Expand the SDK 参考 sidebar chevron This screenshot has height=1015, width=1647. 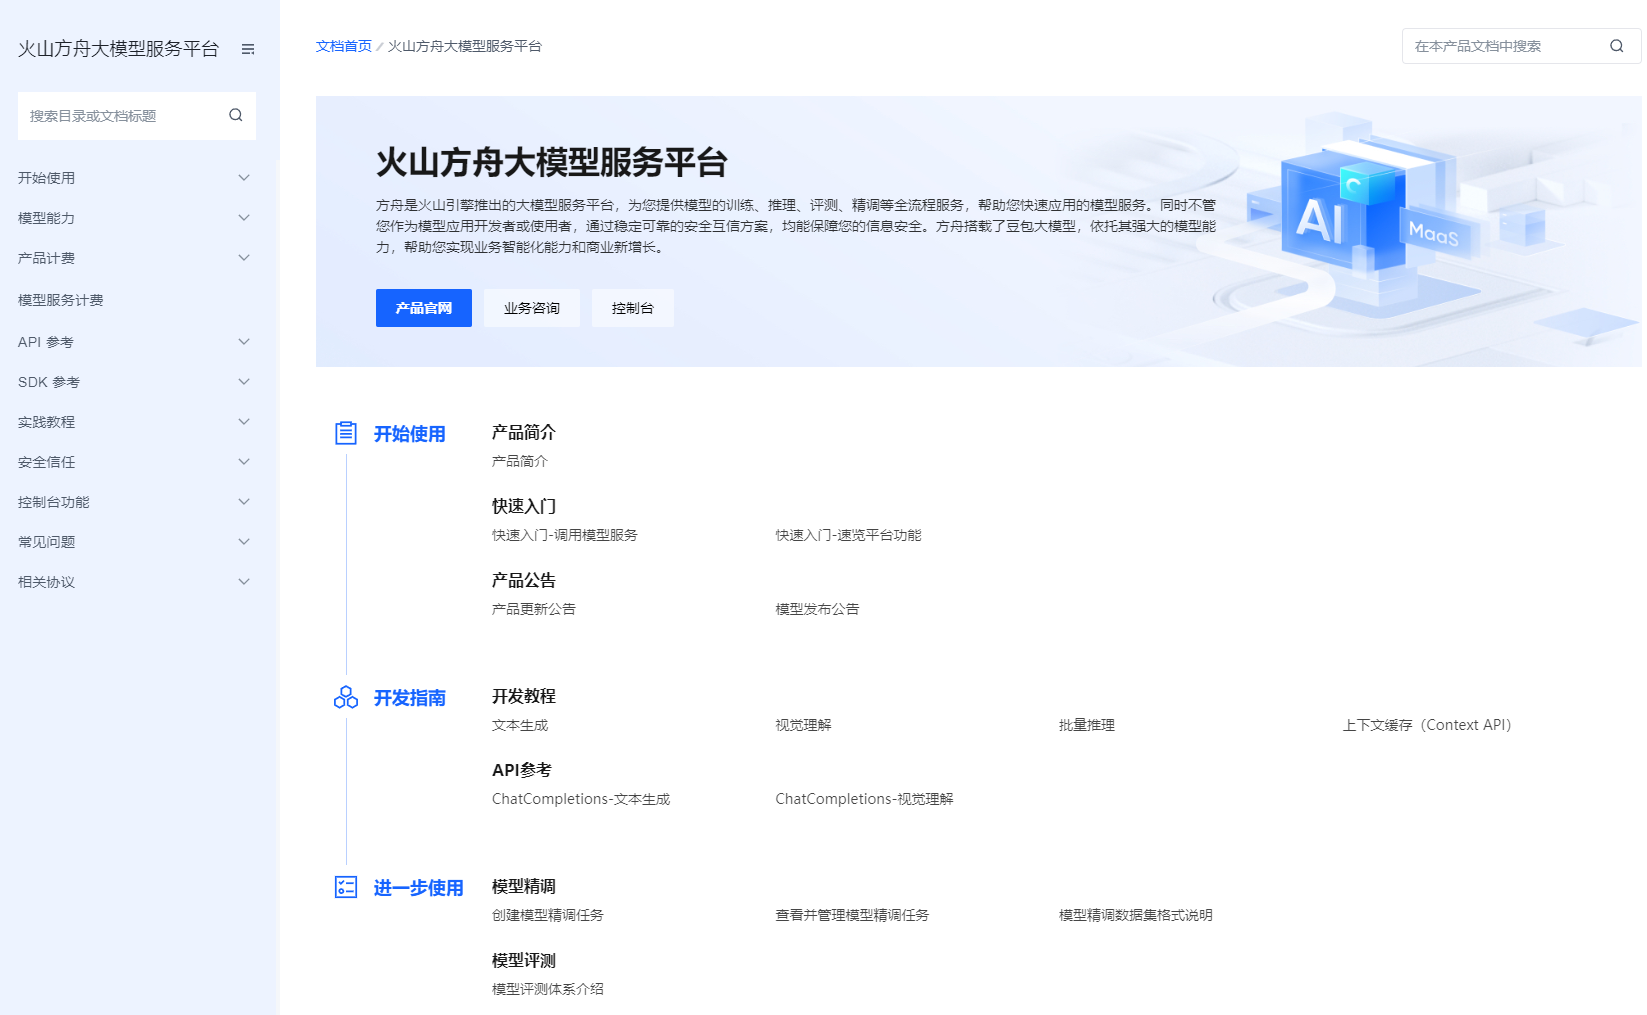pyautogui.click(x=244, y=381)
